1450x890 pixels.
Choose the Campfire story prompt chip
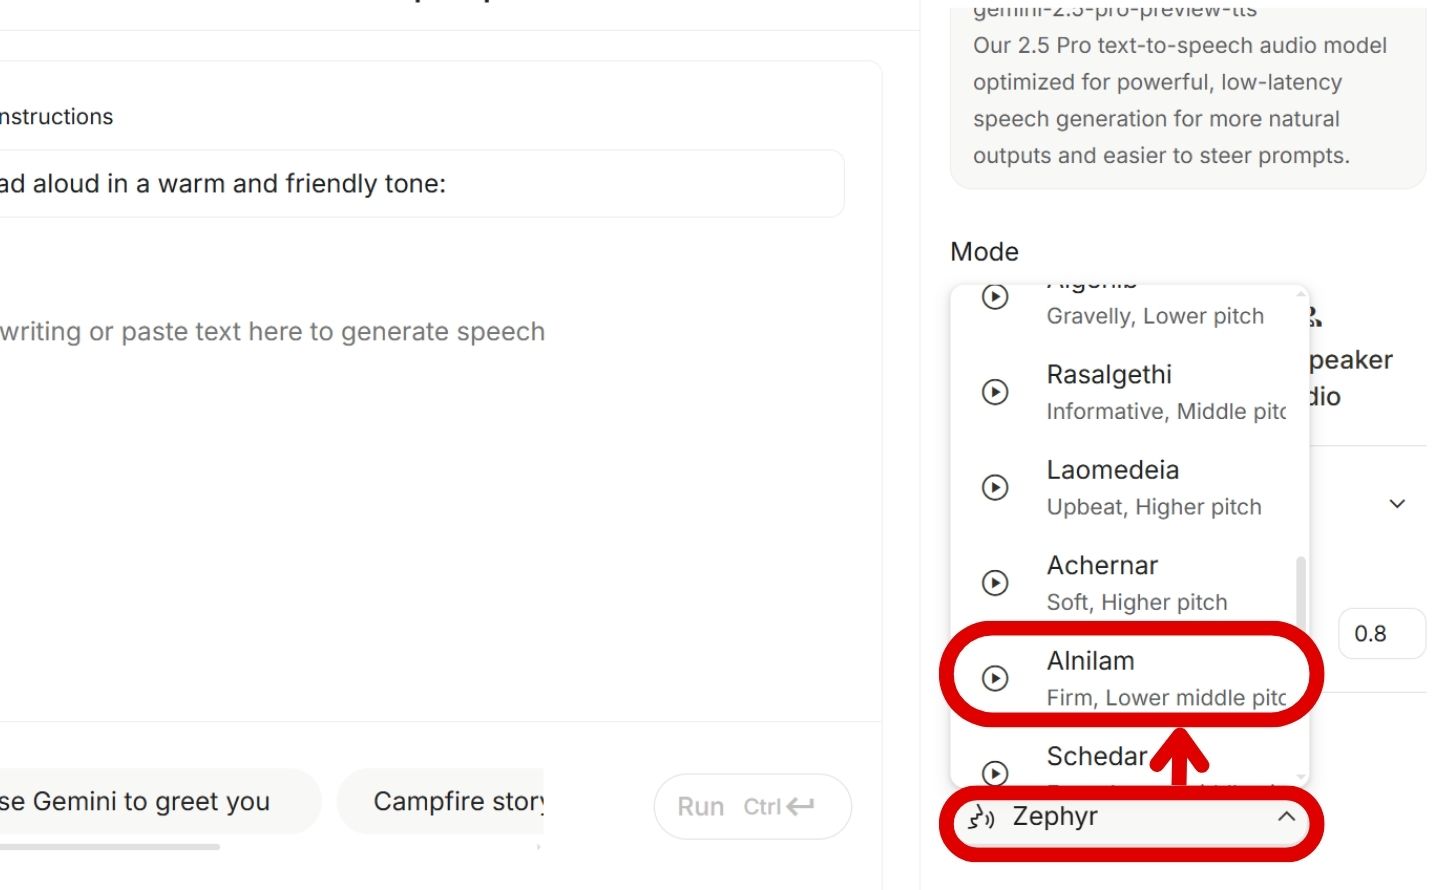click(450, 802)
